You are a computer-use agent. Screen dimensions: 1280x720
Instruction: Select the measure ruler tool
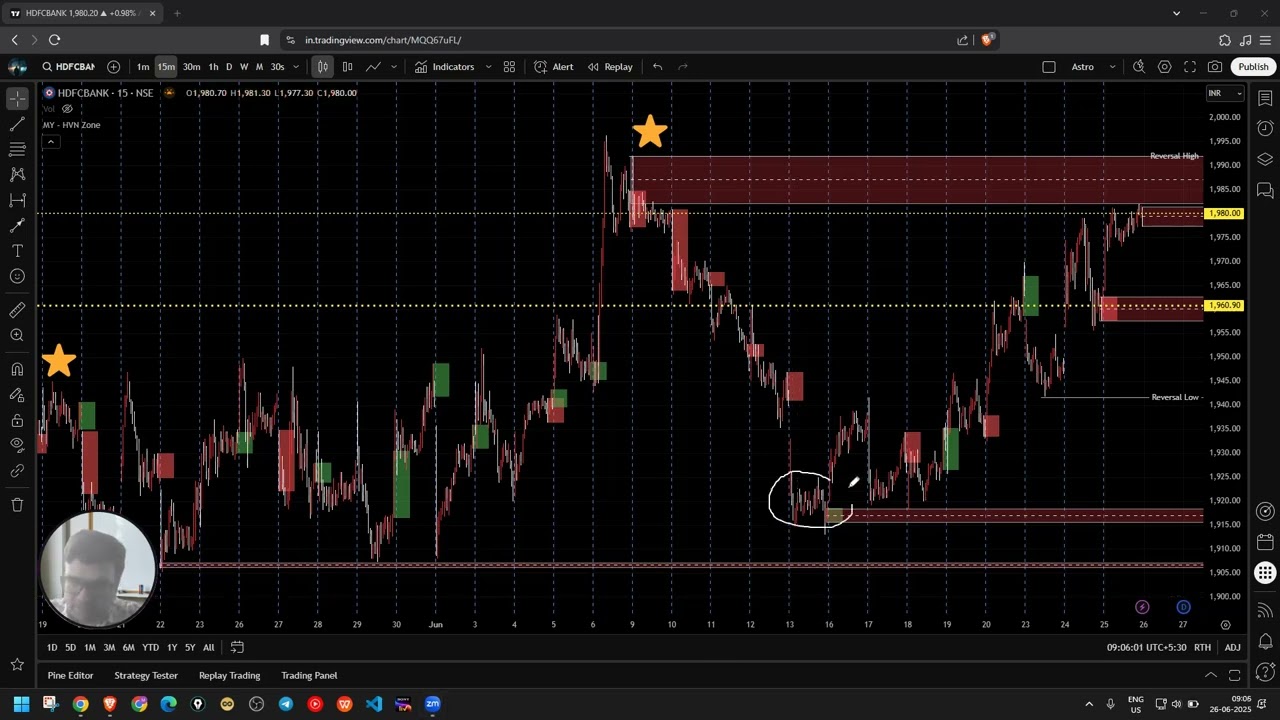(17, 311)
